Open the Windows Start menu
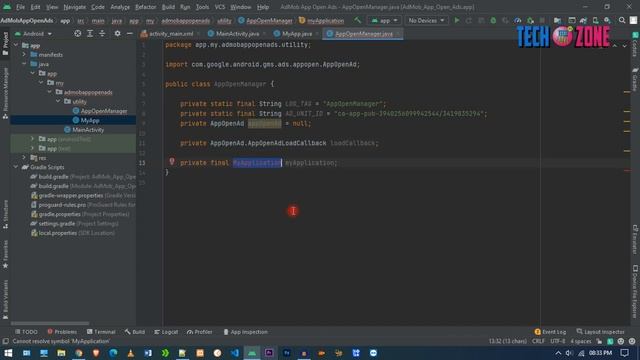 (x=8, y=353)
